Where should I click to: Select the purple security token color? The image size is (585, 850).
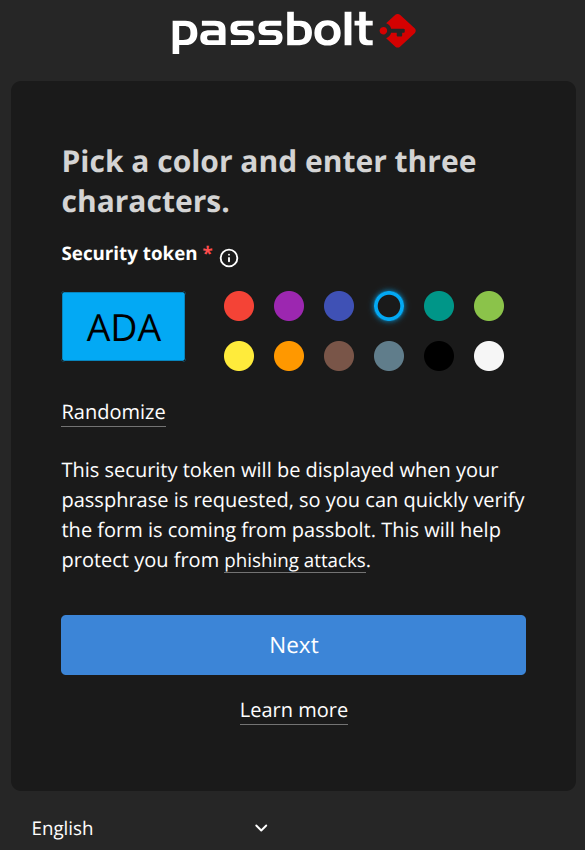point(289,306)
